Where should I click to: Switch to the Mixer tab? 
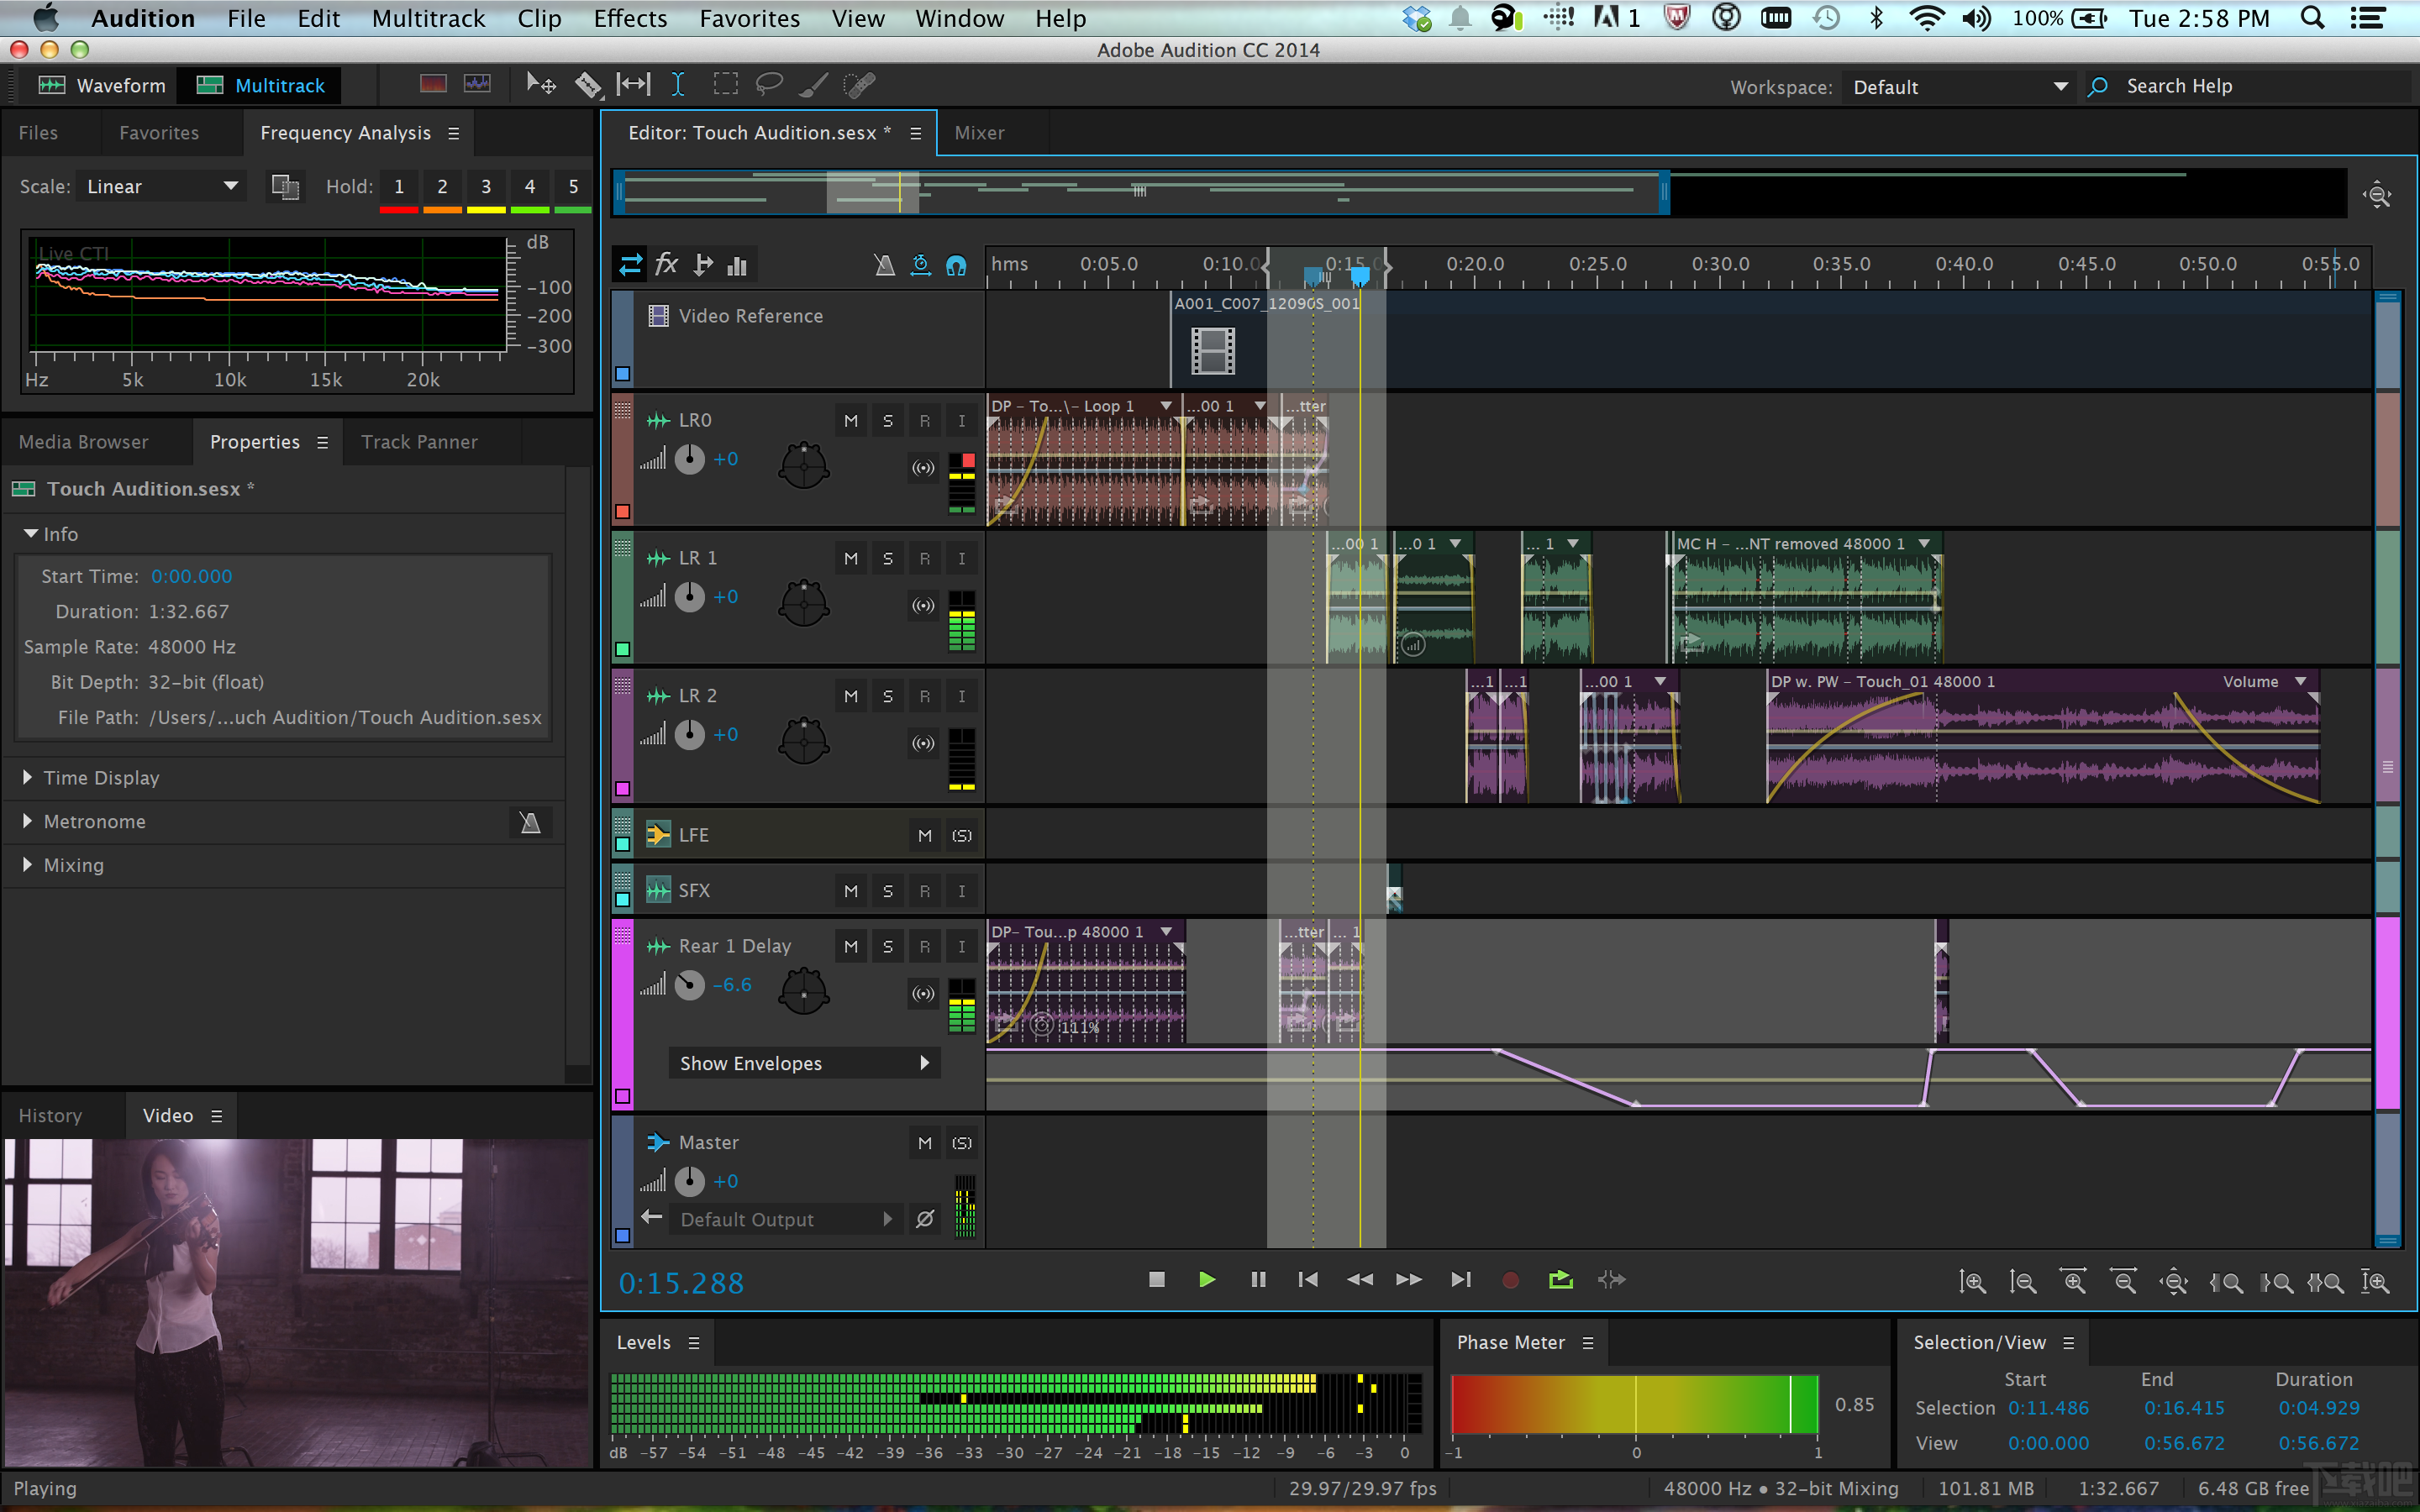[x=981, y=131]
